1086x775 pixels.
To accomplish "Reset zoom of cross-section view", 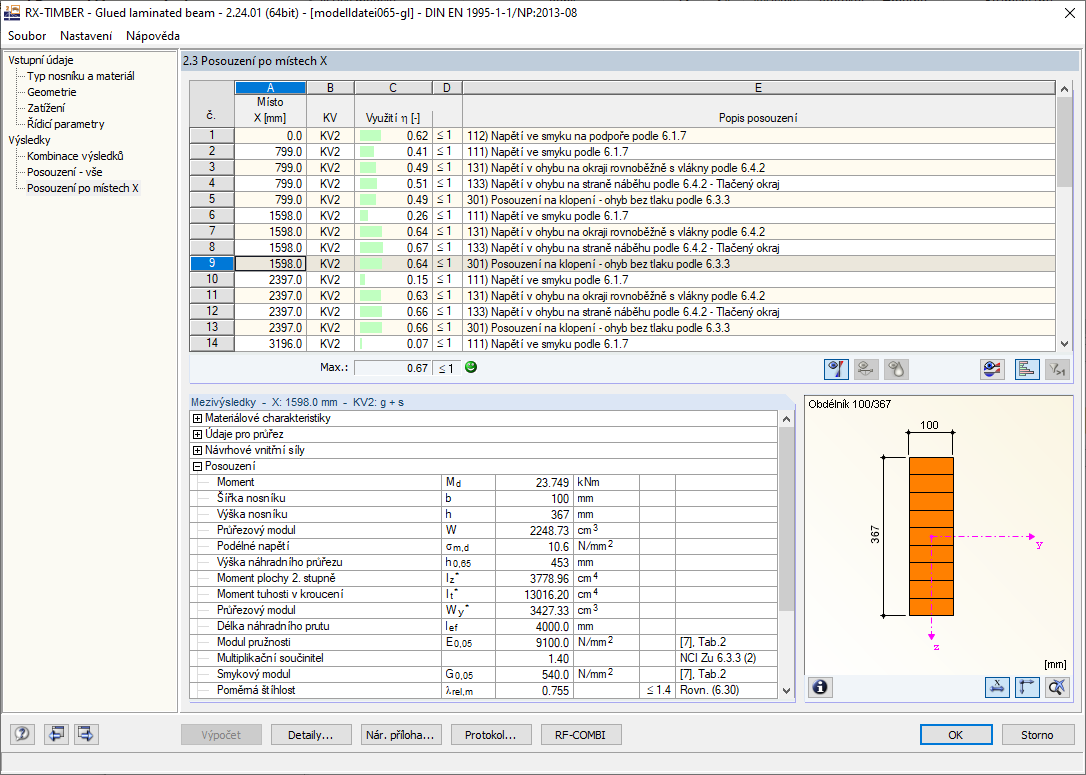I will (x=1057, y=687).
